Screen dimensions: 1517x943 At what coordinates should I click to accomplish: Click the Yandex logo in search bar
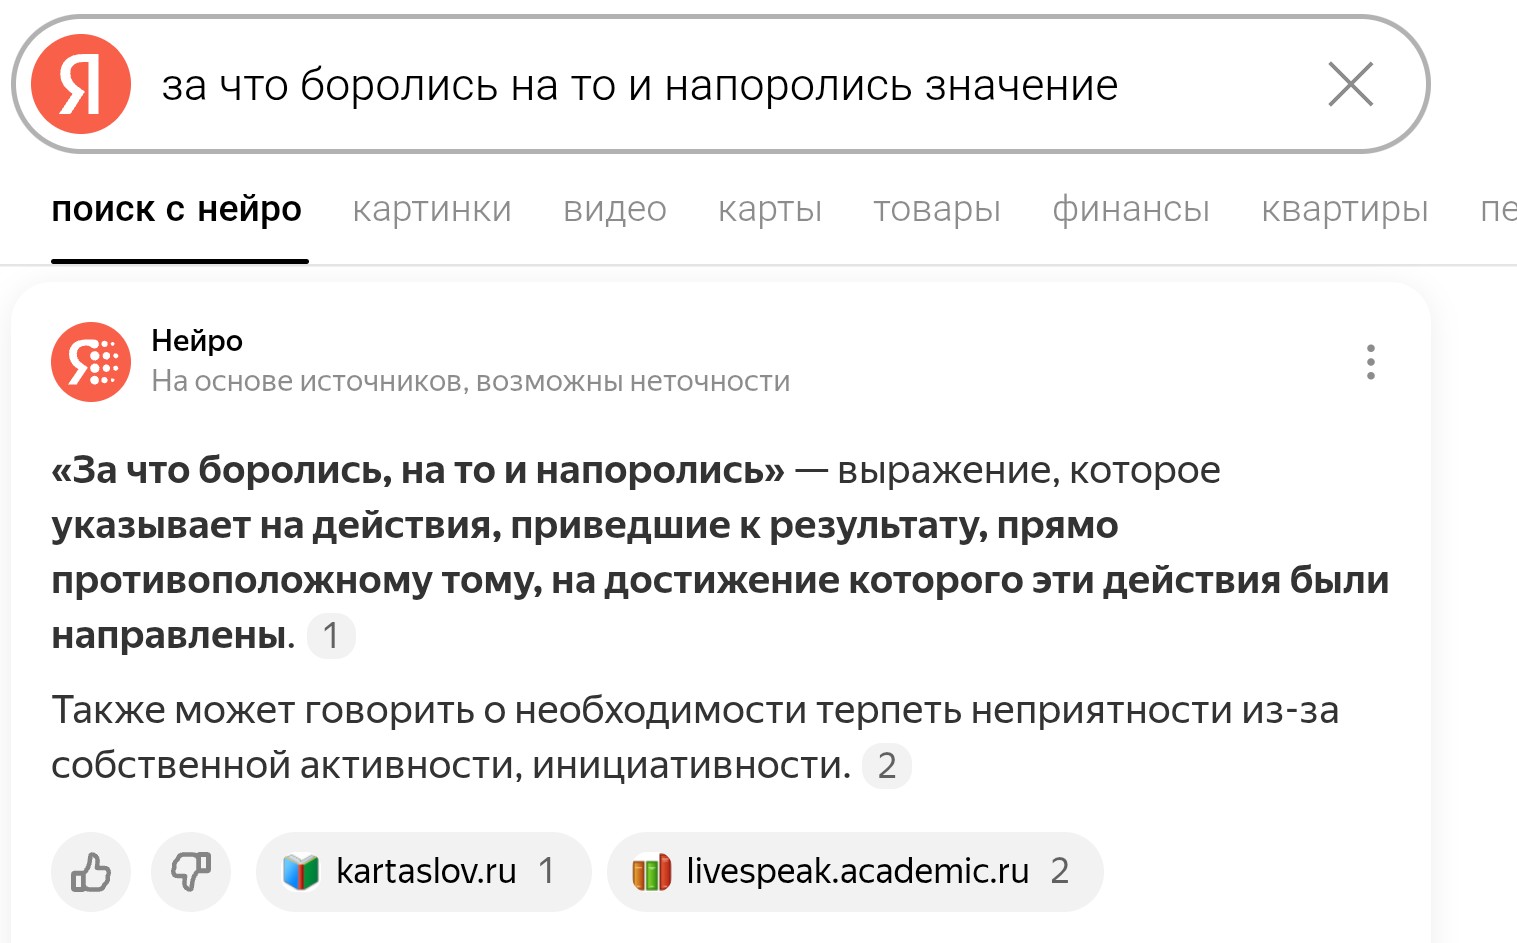(x=81, y=85)
